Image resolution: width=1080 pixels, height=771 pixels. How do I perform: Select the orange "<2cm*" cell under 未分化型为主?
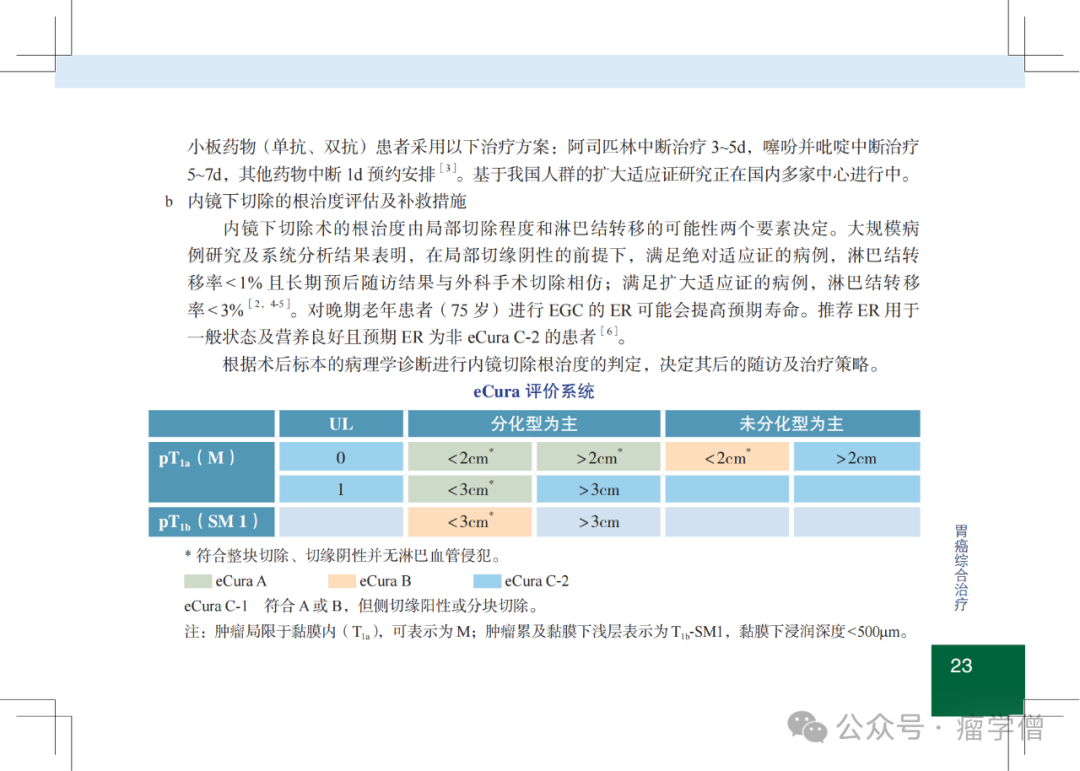pos(727,457)
